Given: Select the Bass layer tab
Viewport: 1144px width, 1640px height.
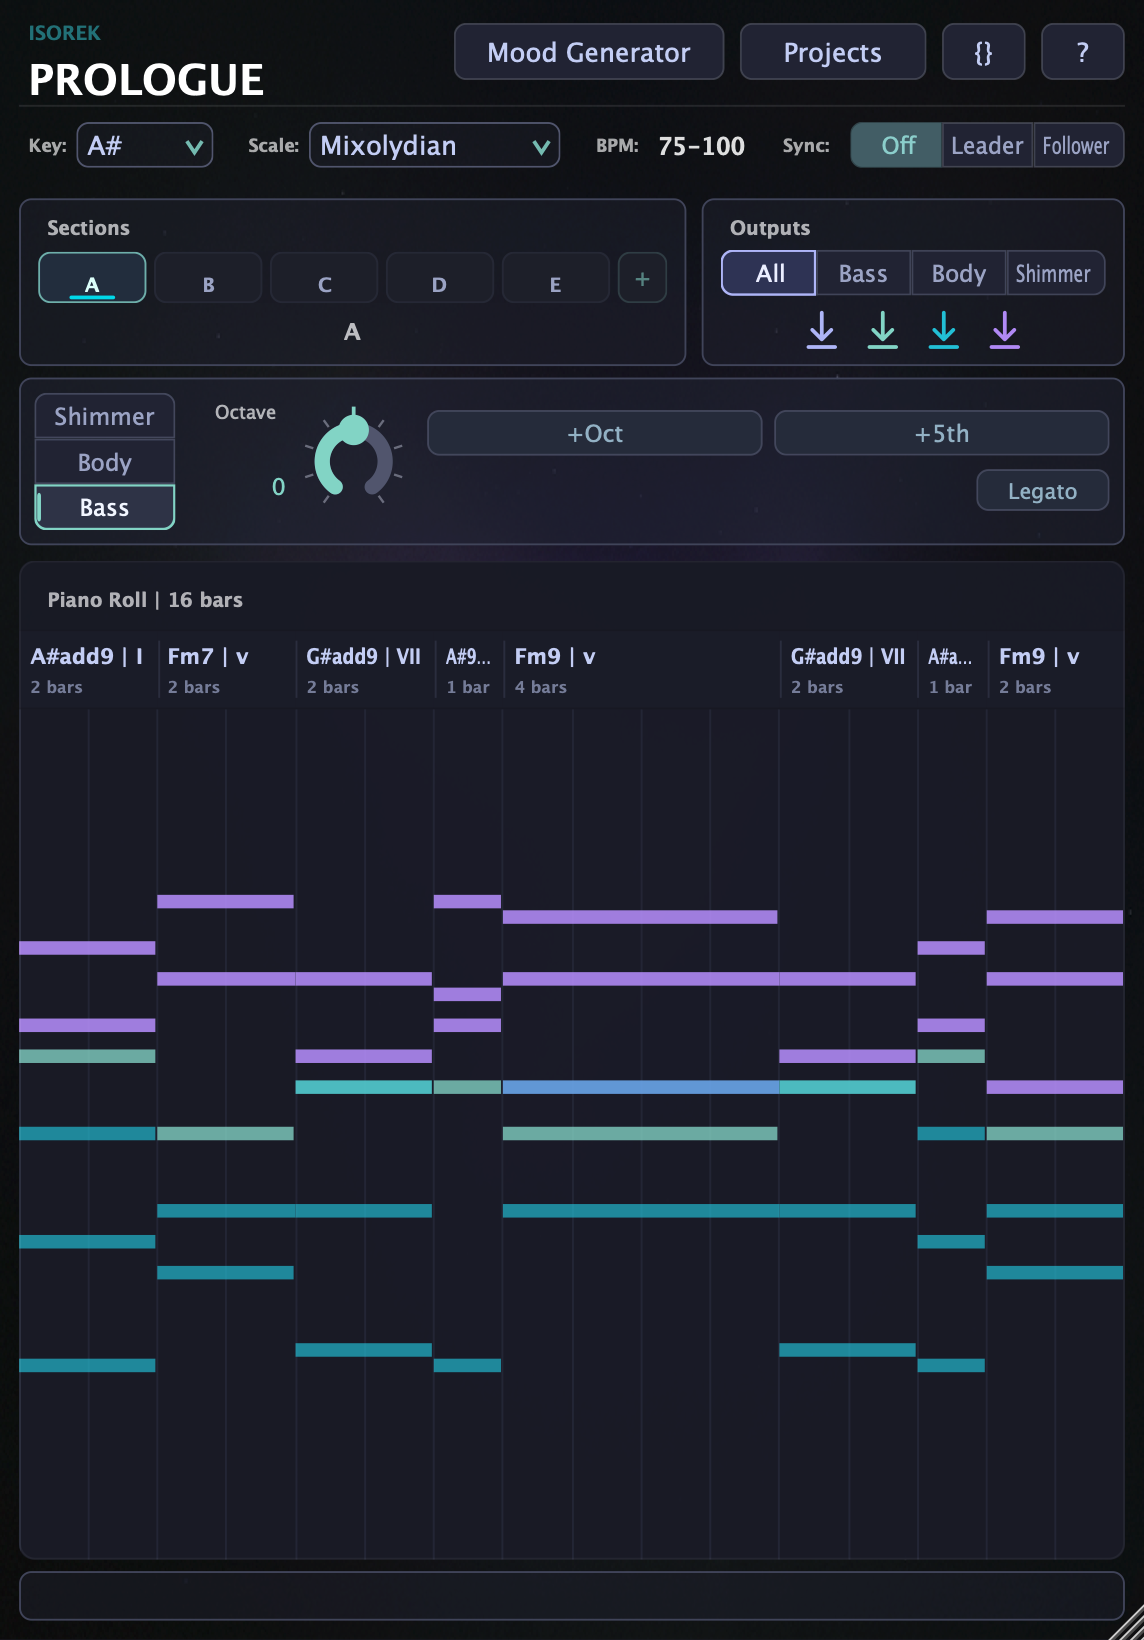Looking at the screenshot, I should click(105, 507).
